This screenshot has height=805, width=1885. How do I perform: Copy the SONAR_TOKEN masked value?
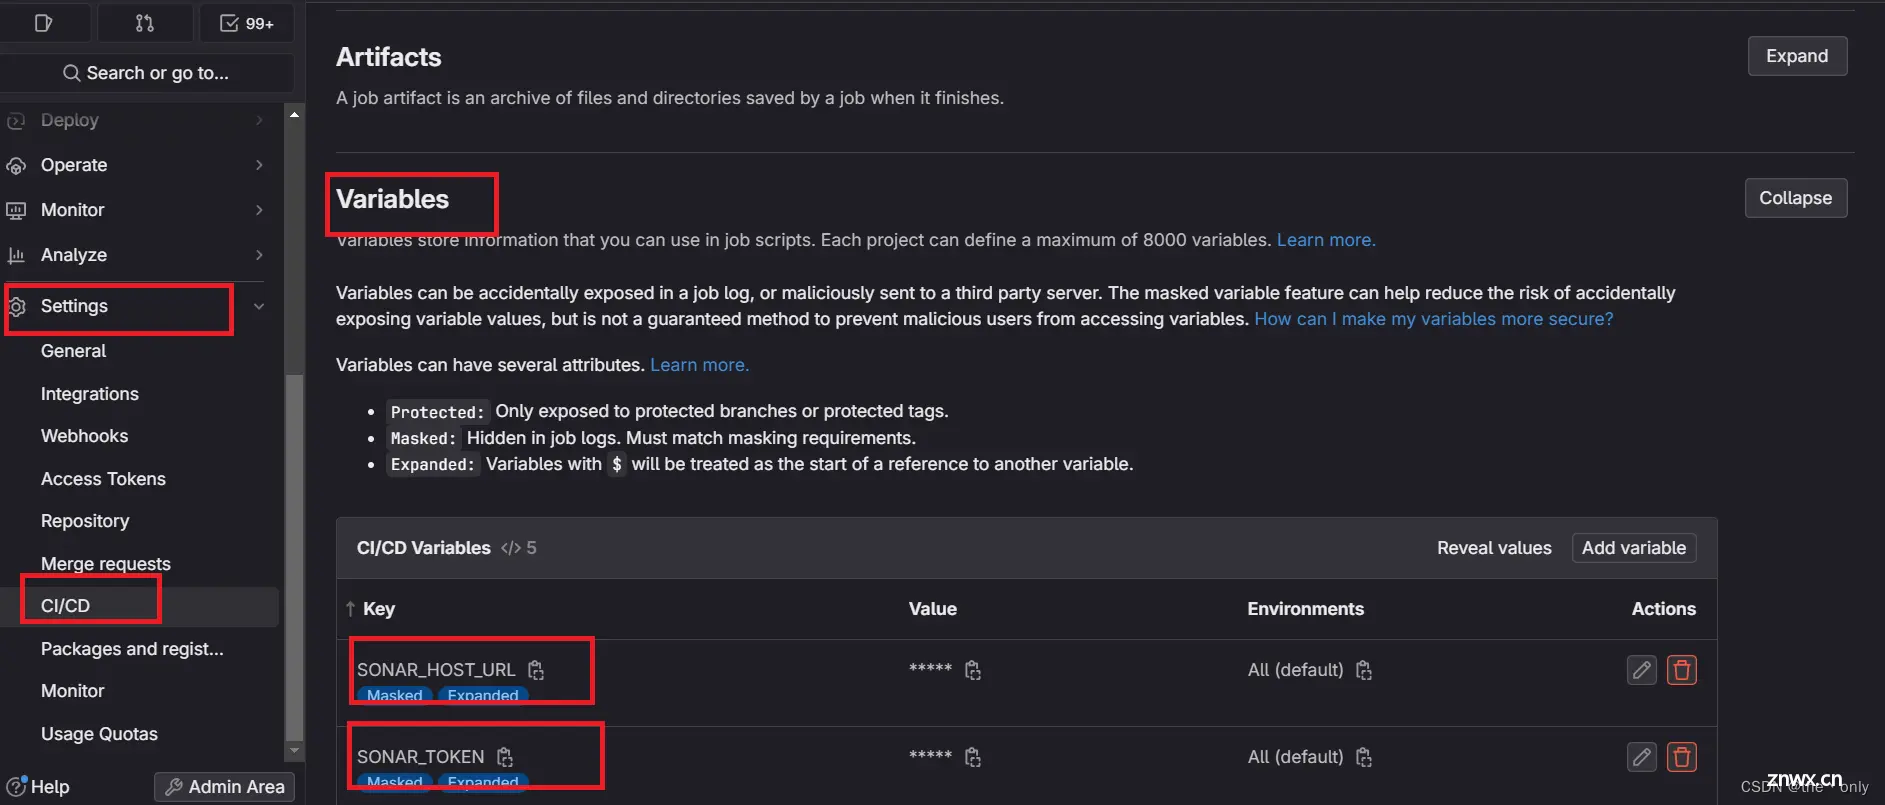pos(972,757)
